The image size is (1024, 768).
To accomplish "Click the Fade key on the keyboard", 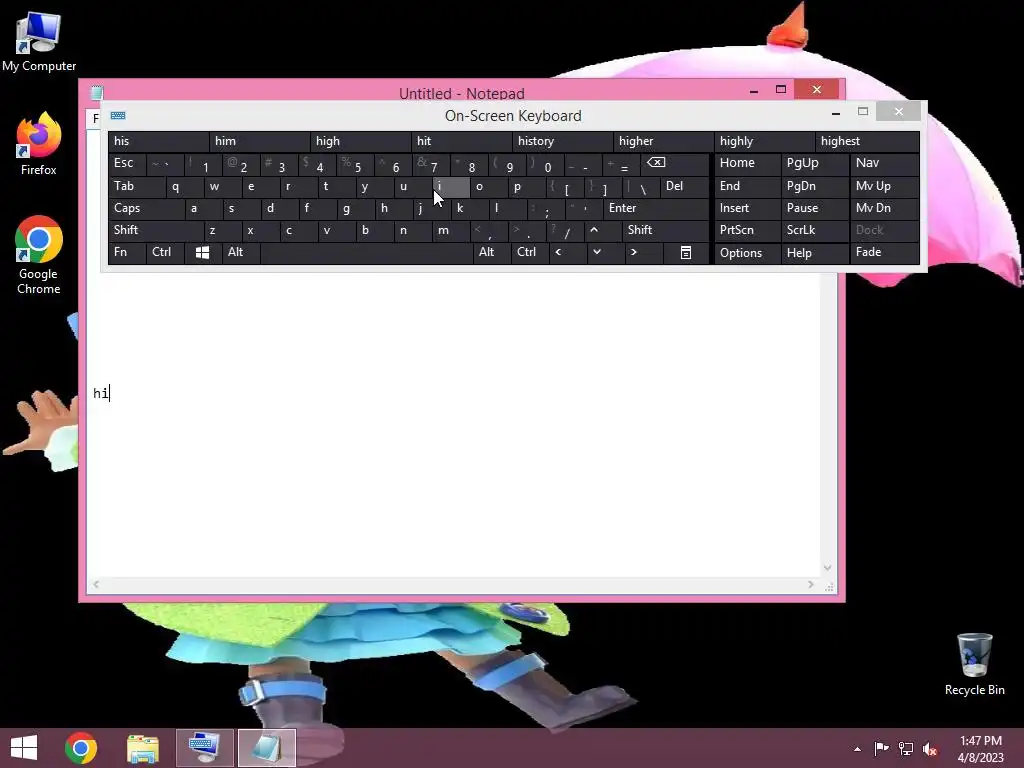I will pyautogui.click(x=885, y=253).
